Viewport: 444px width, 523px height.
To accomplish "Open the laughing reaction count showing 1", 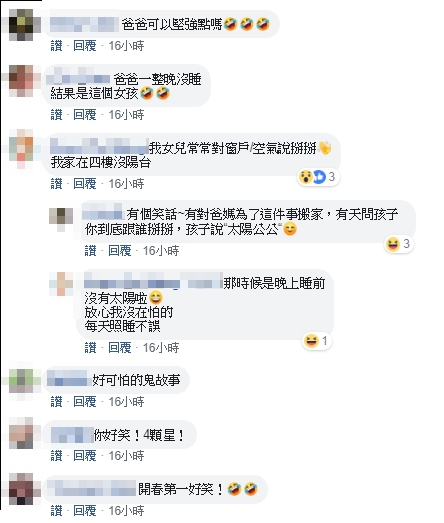I will click(317, 341).
